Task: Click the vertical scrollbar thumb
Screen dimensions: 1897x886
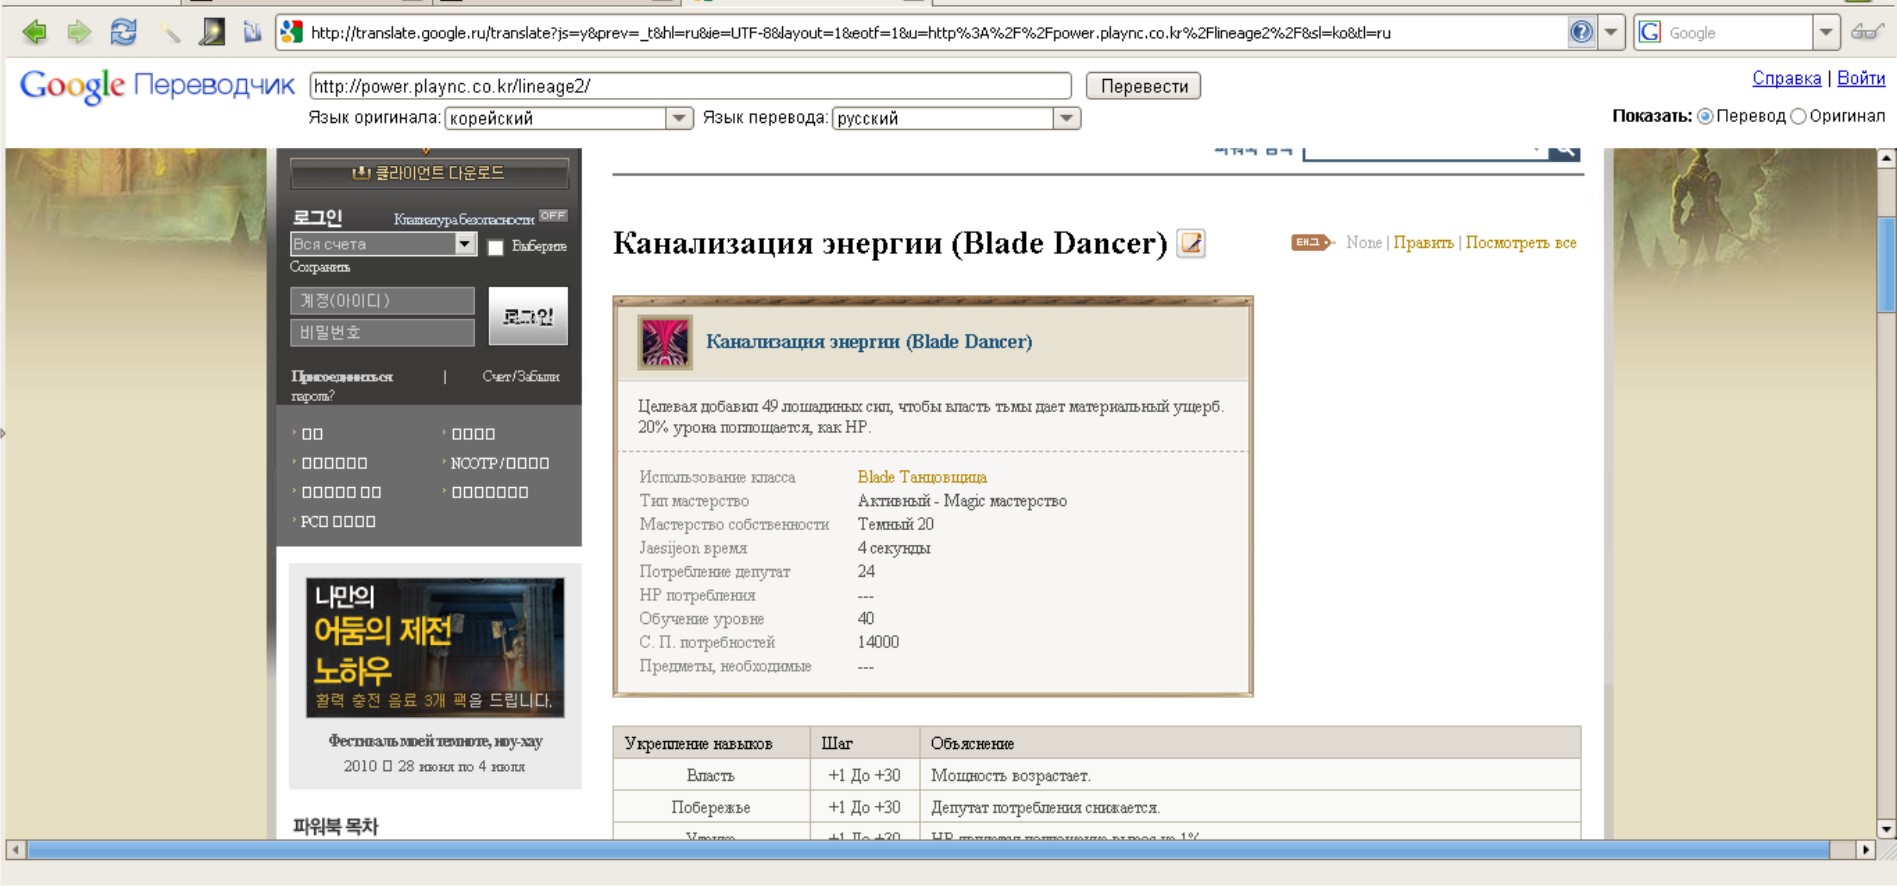Action: click(1887, 264)
